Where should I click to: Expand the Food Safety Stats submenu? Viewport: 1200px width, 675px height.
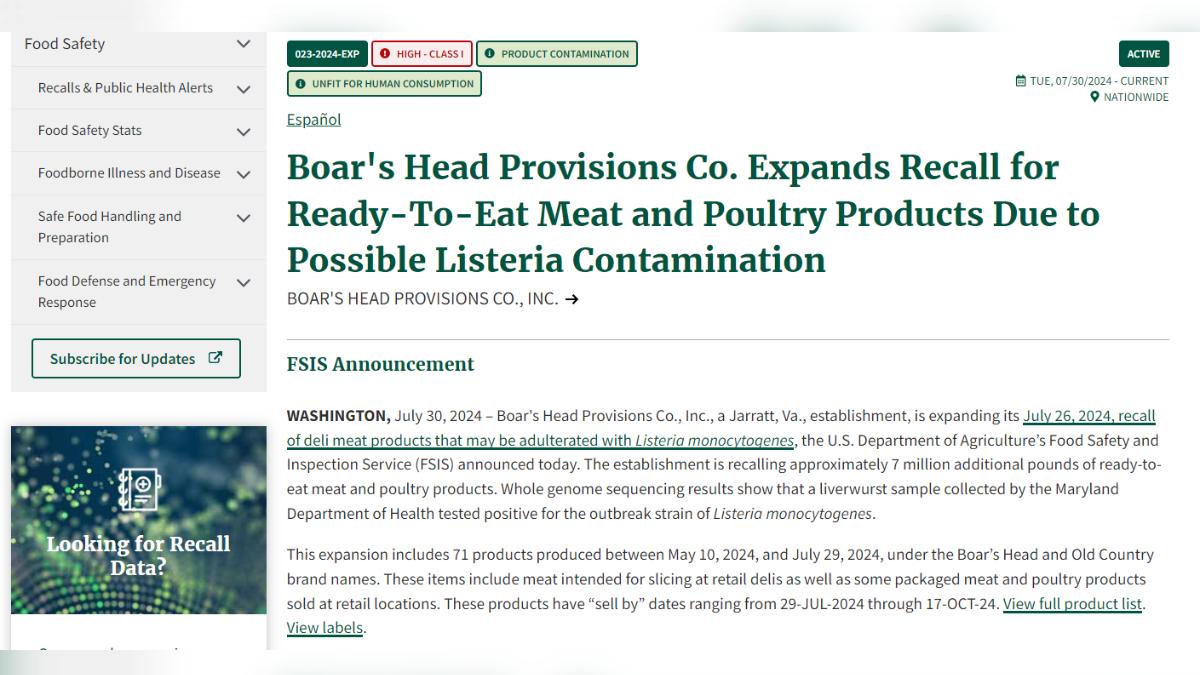(x=243, y=131)
